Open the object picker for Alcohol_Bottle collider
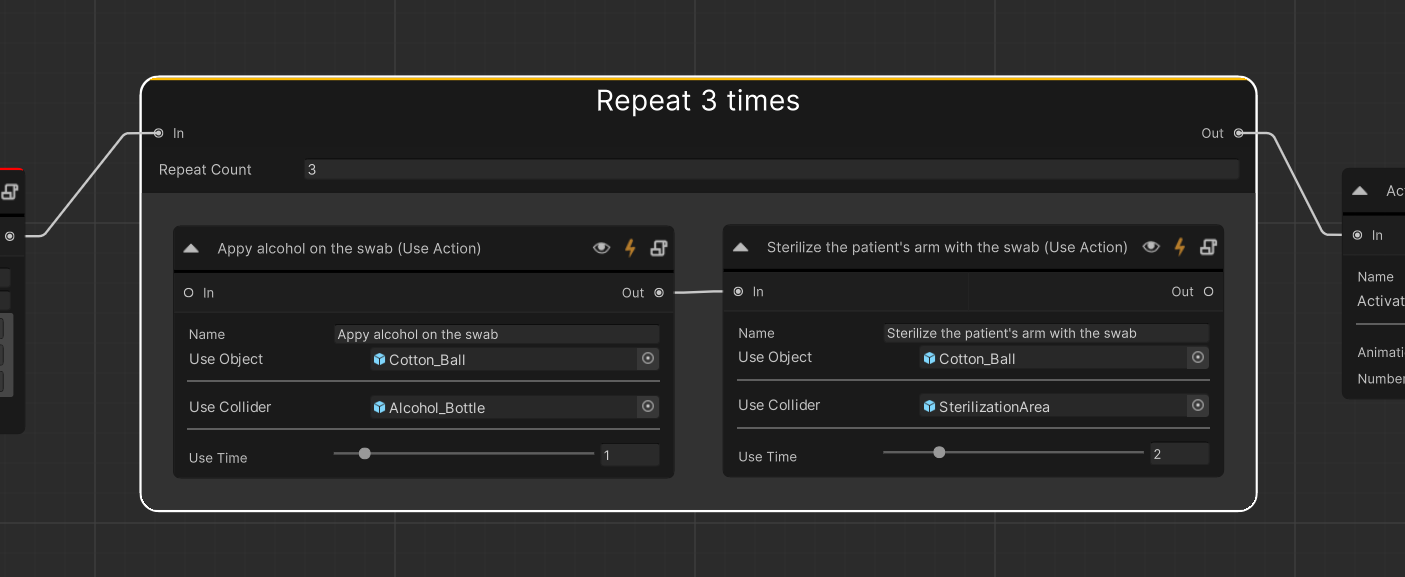Viewport: 1405px width, 577px height. point(648,406)
